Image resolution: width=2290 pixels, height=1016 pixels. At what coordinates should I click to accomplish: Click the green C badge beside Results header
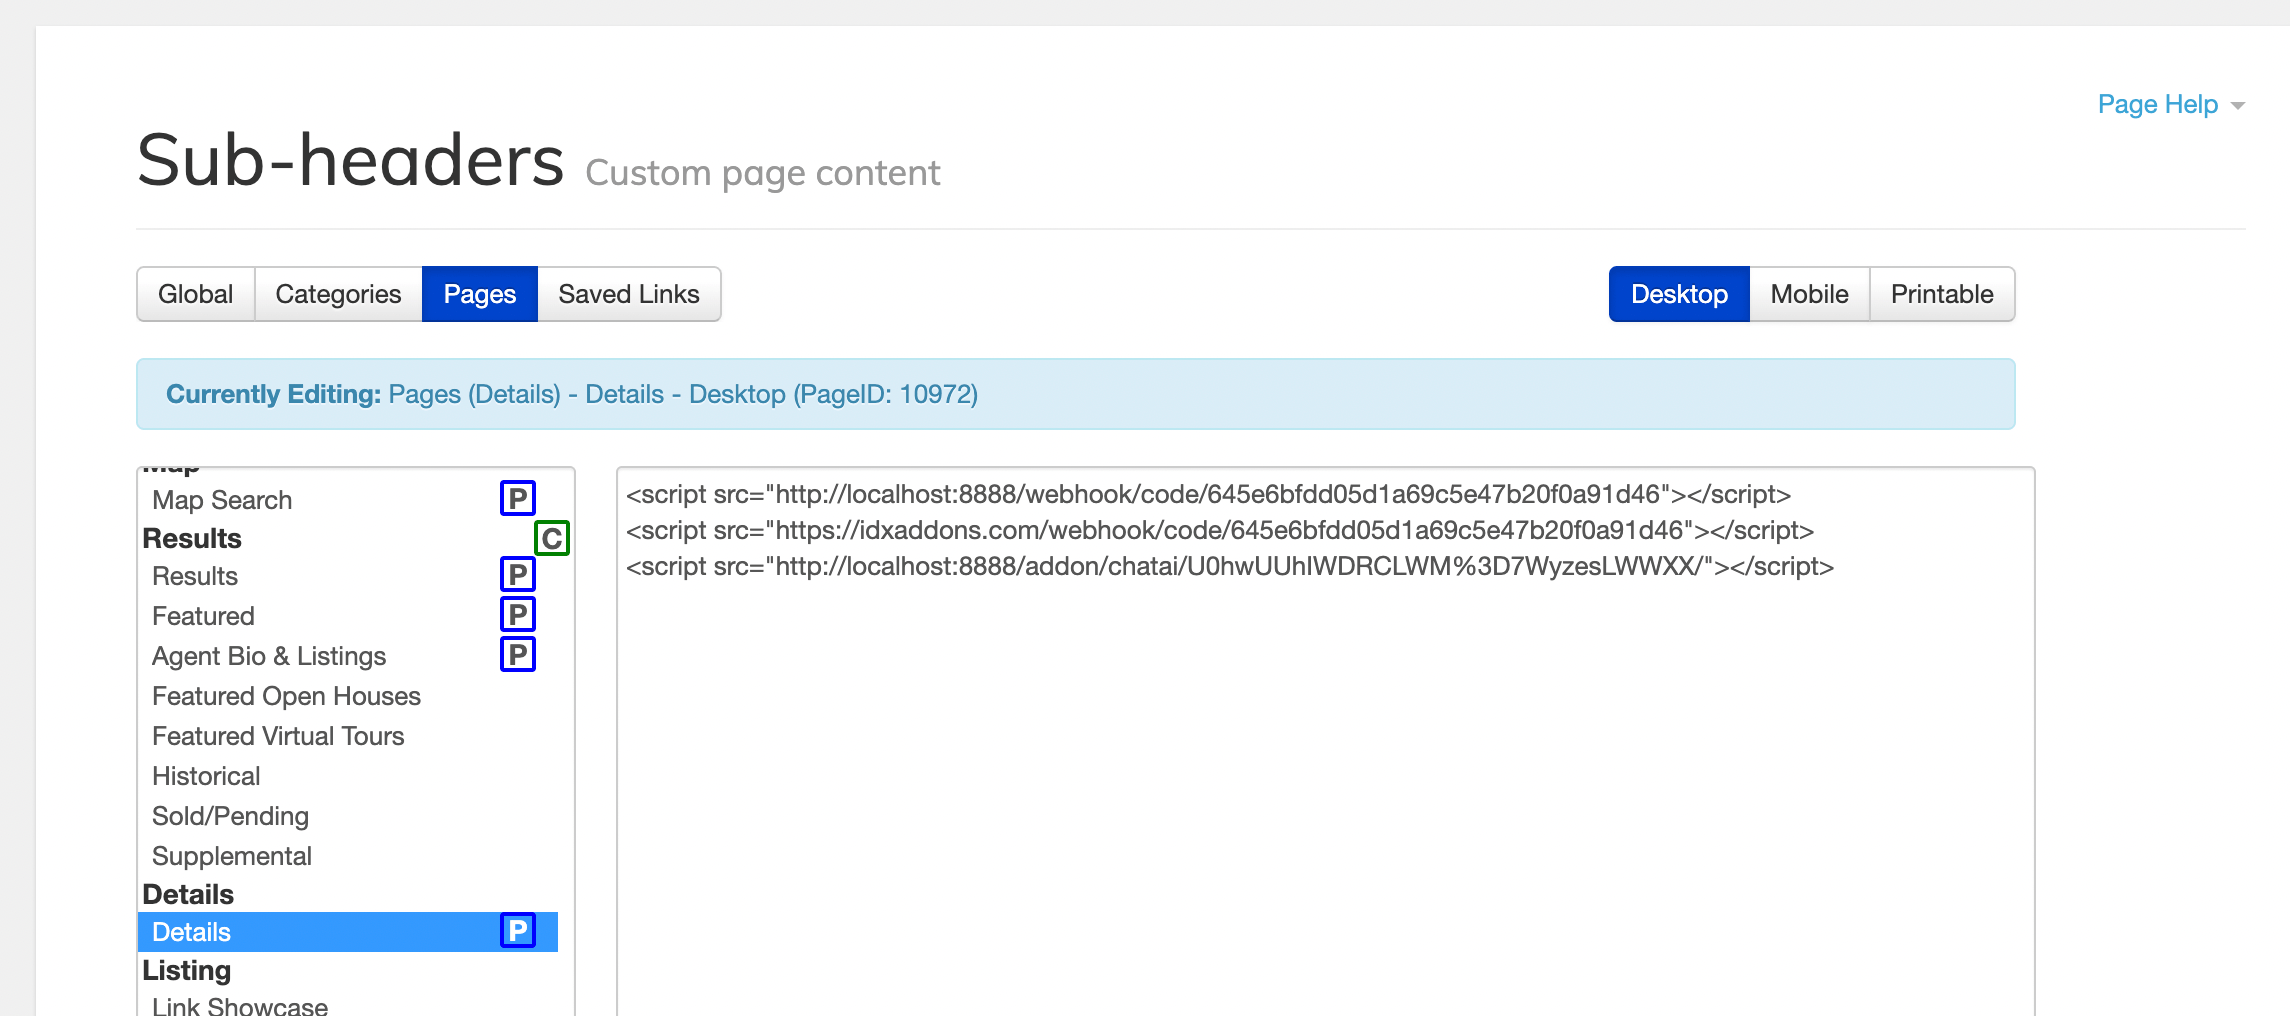pos(551,538)
